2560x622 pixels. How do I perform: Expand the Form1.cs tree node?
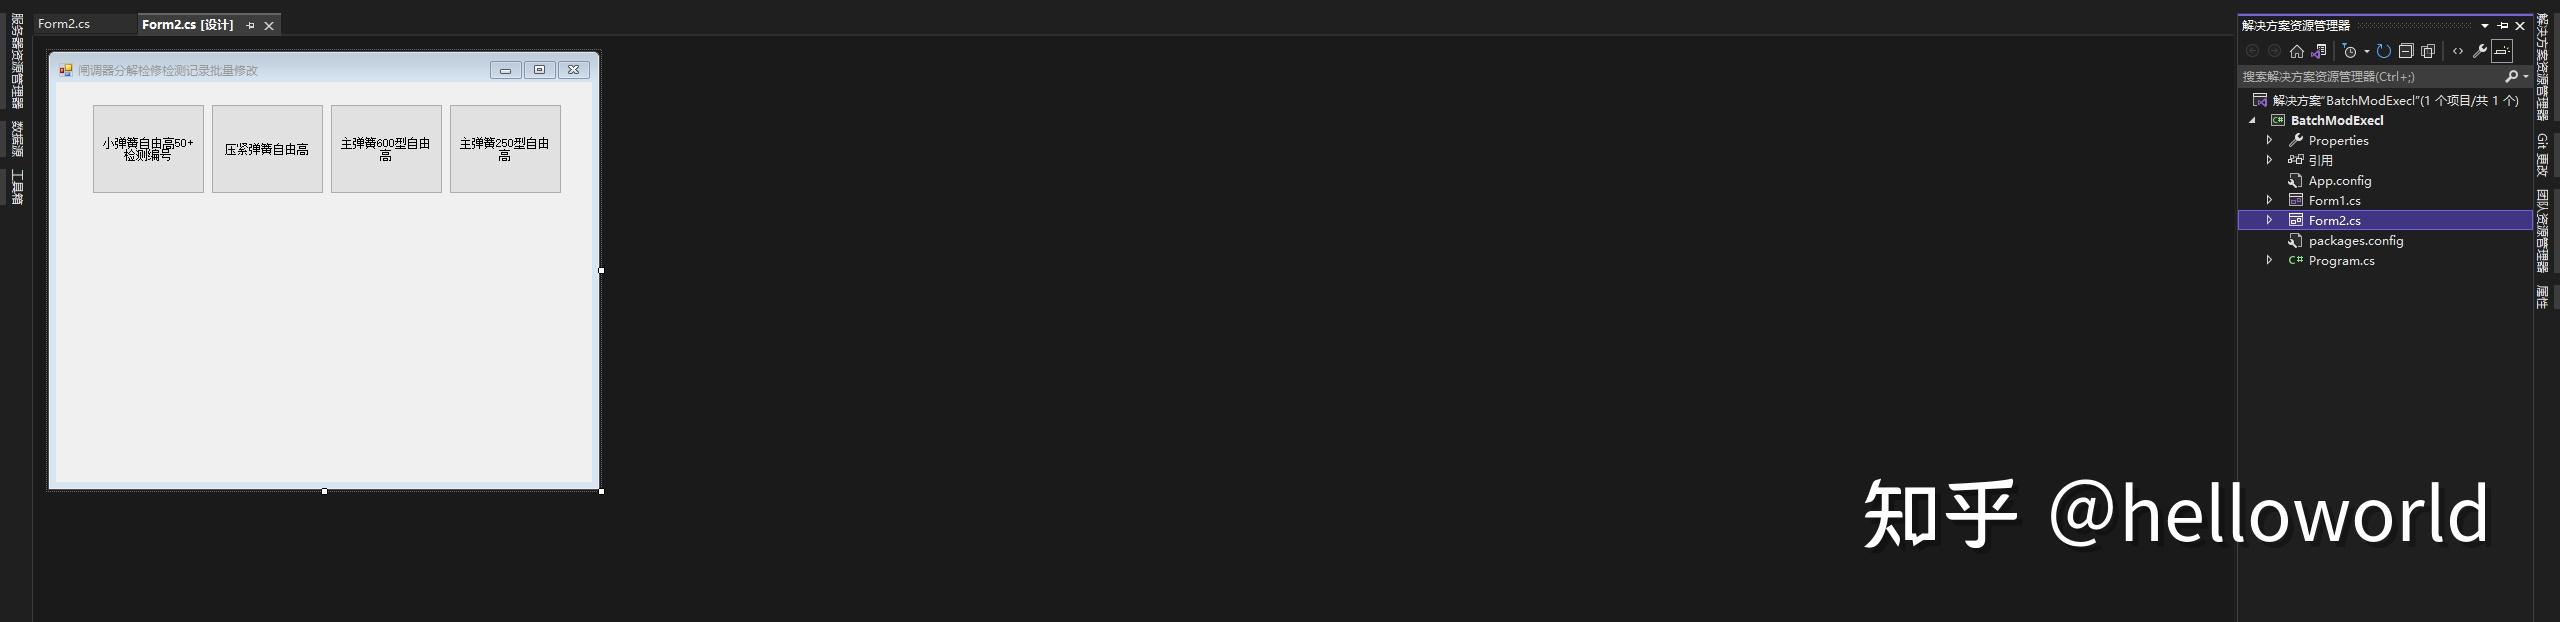(2269, 200)
